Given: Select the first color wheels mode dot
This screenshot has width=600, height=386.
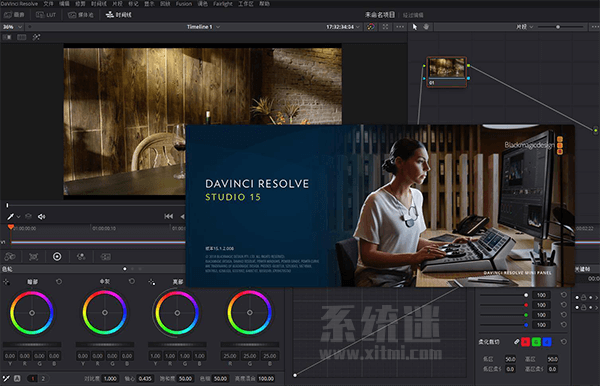Looking at the screenshot, I should [125, 269].
